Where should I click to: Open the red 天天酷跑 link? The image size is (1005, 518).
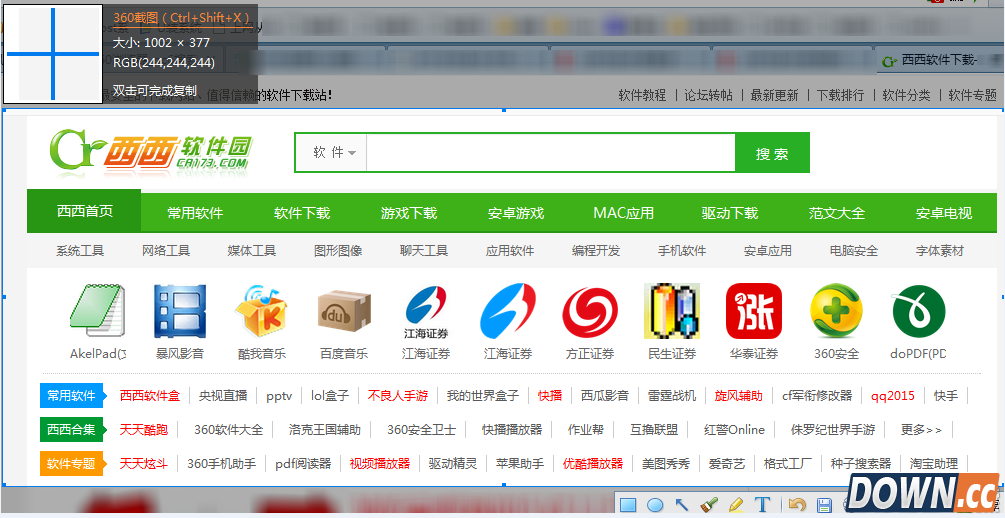click(144, 430)
